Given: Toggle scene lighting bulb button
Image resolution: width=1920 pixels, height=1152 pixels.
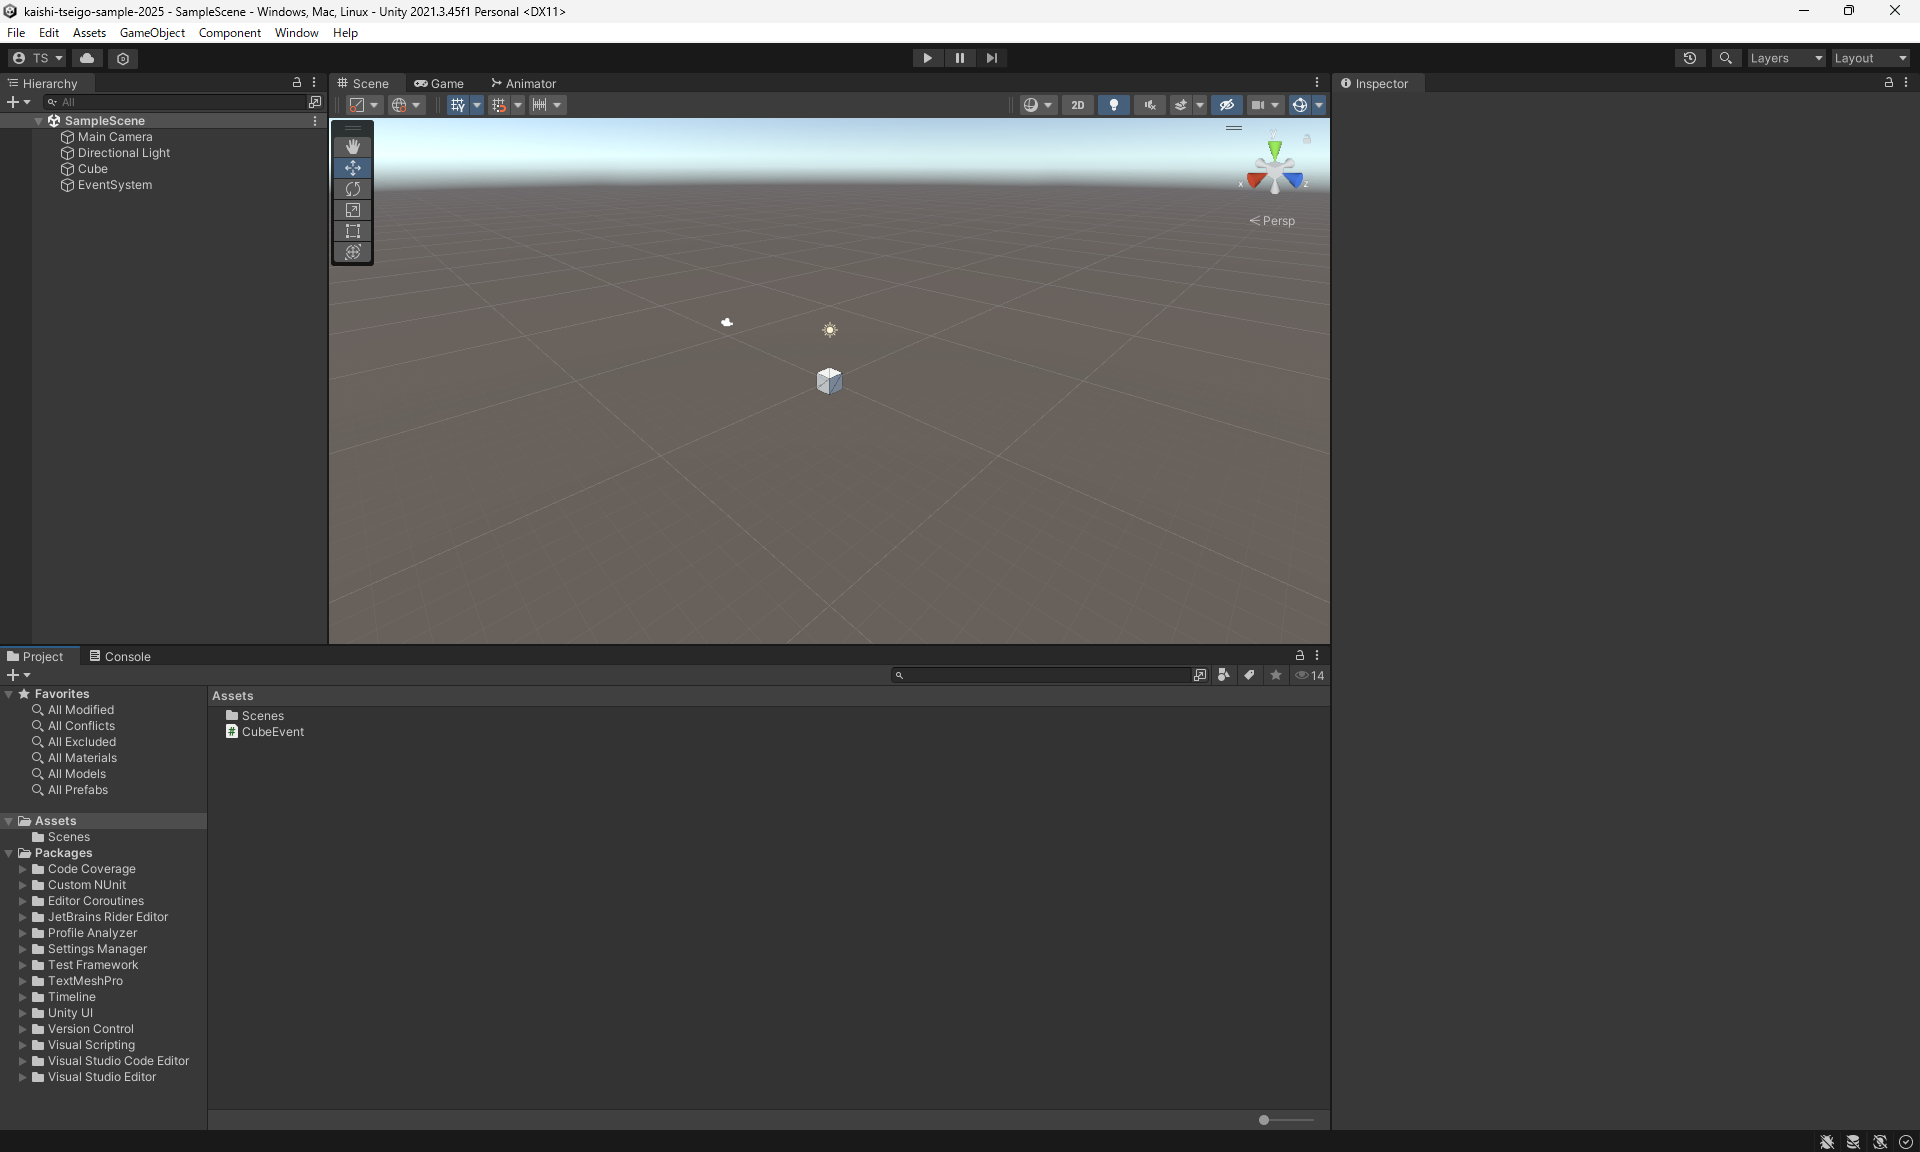Looking at the screenshot, I should tap(1113, 105).
